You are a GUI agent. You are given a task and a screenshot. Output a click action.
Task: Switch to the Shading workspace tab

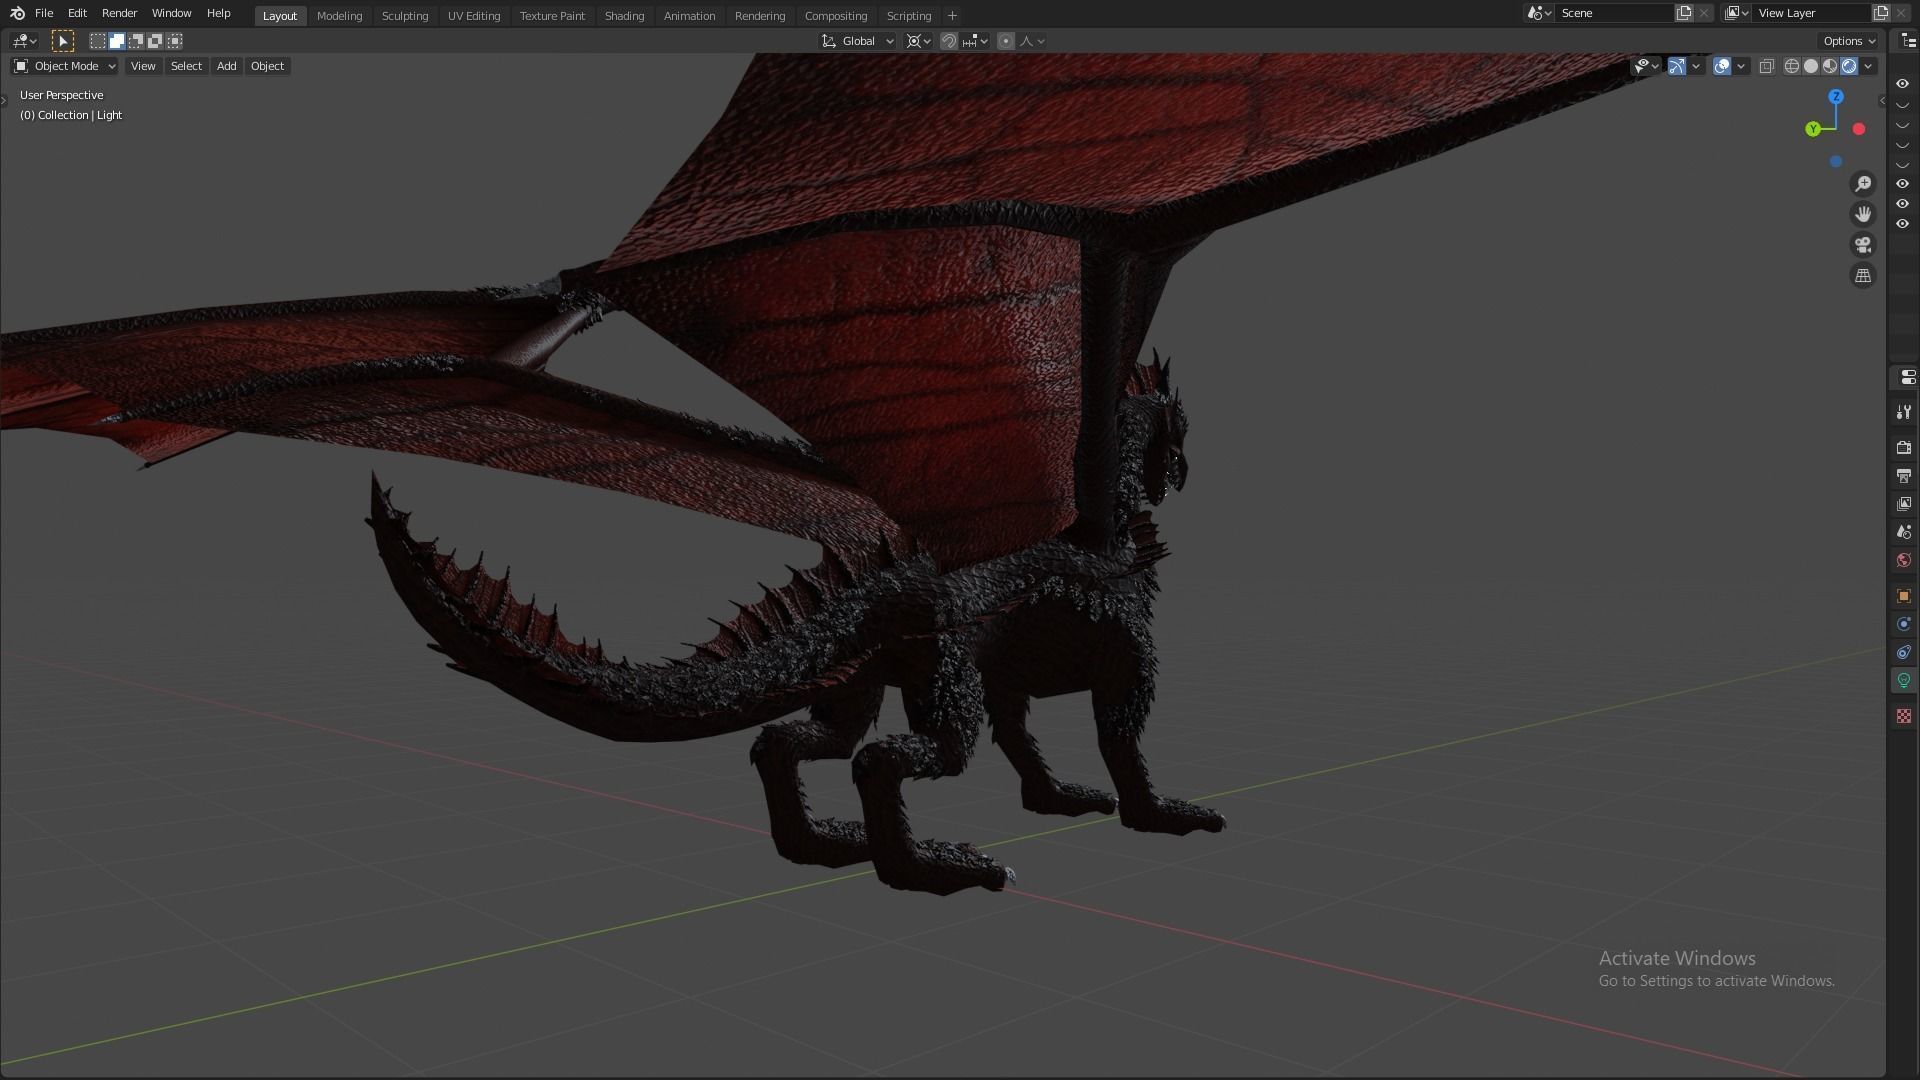point(624,16)
